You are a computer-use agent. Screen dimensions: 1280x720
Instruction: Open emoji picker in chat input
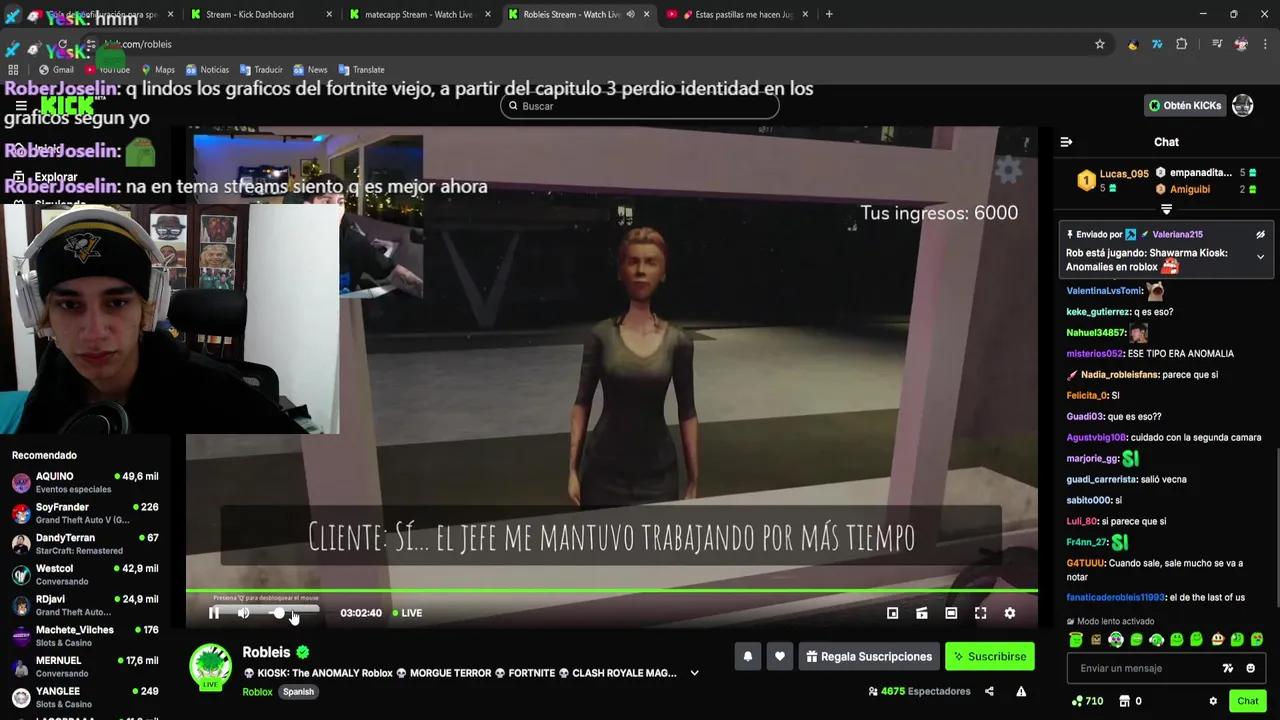(1250, 668)
